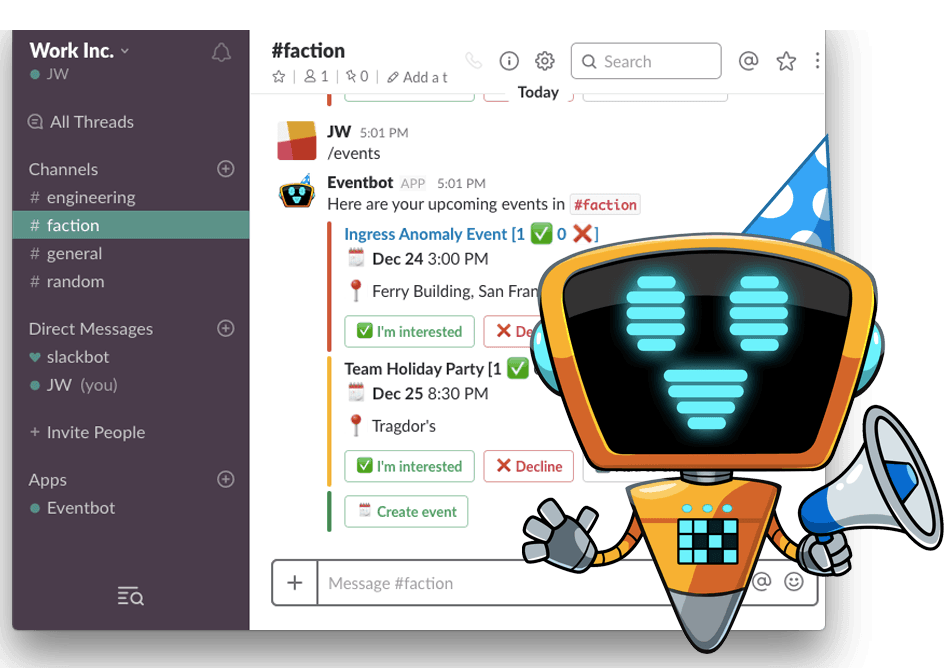Star the #faction channel
Image resolution: width=946 pixels, height=668 pixels.
pos(279,77)
